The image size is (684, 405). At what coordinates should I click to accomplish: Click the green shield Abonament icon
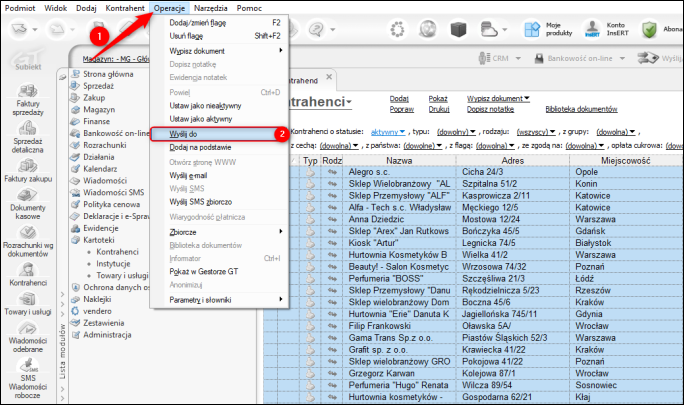point(649,29)
